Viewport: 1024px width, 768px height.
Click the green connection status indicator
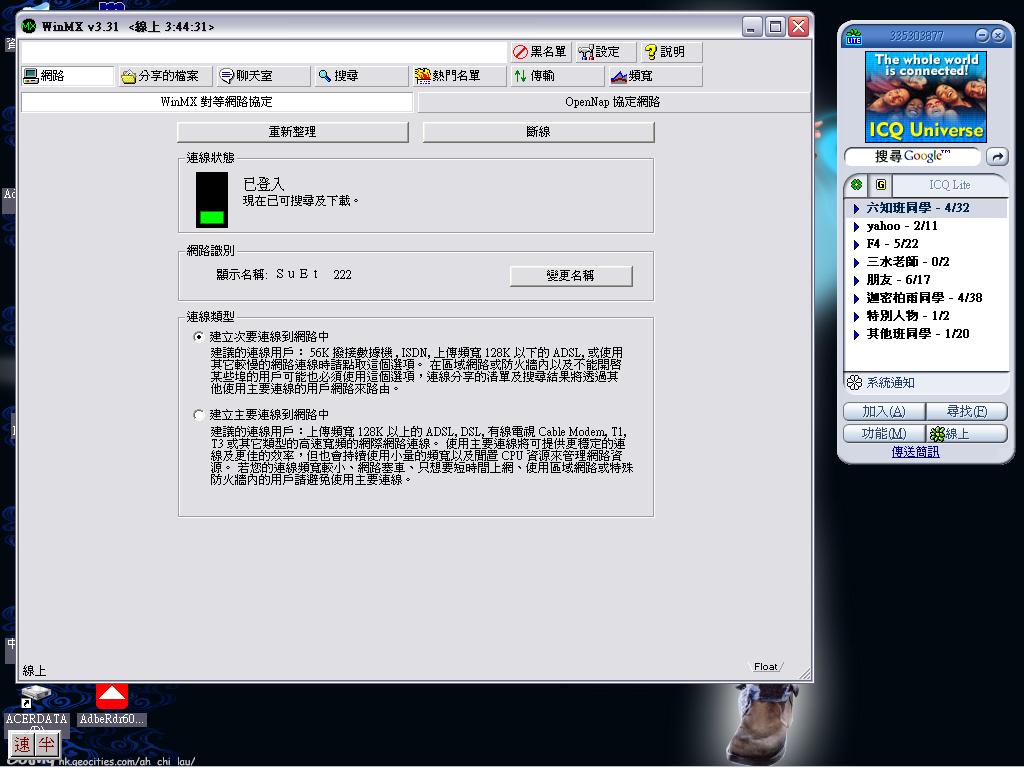tap(212, 200)
